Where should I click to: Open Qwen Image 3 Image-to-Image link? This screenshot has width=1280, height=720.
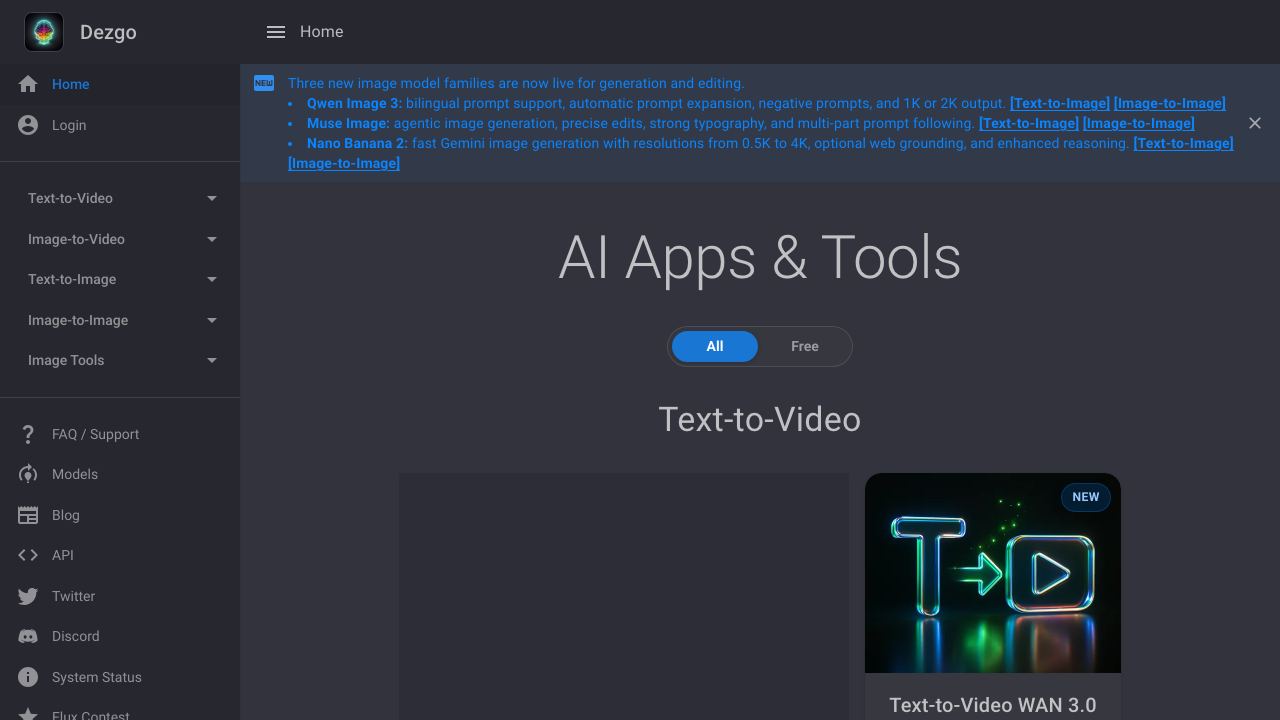(x=1169, y=103)
